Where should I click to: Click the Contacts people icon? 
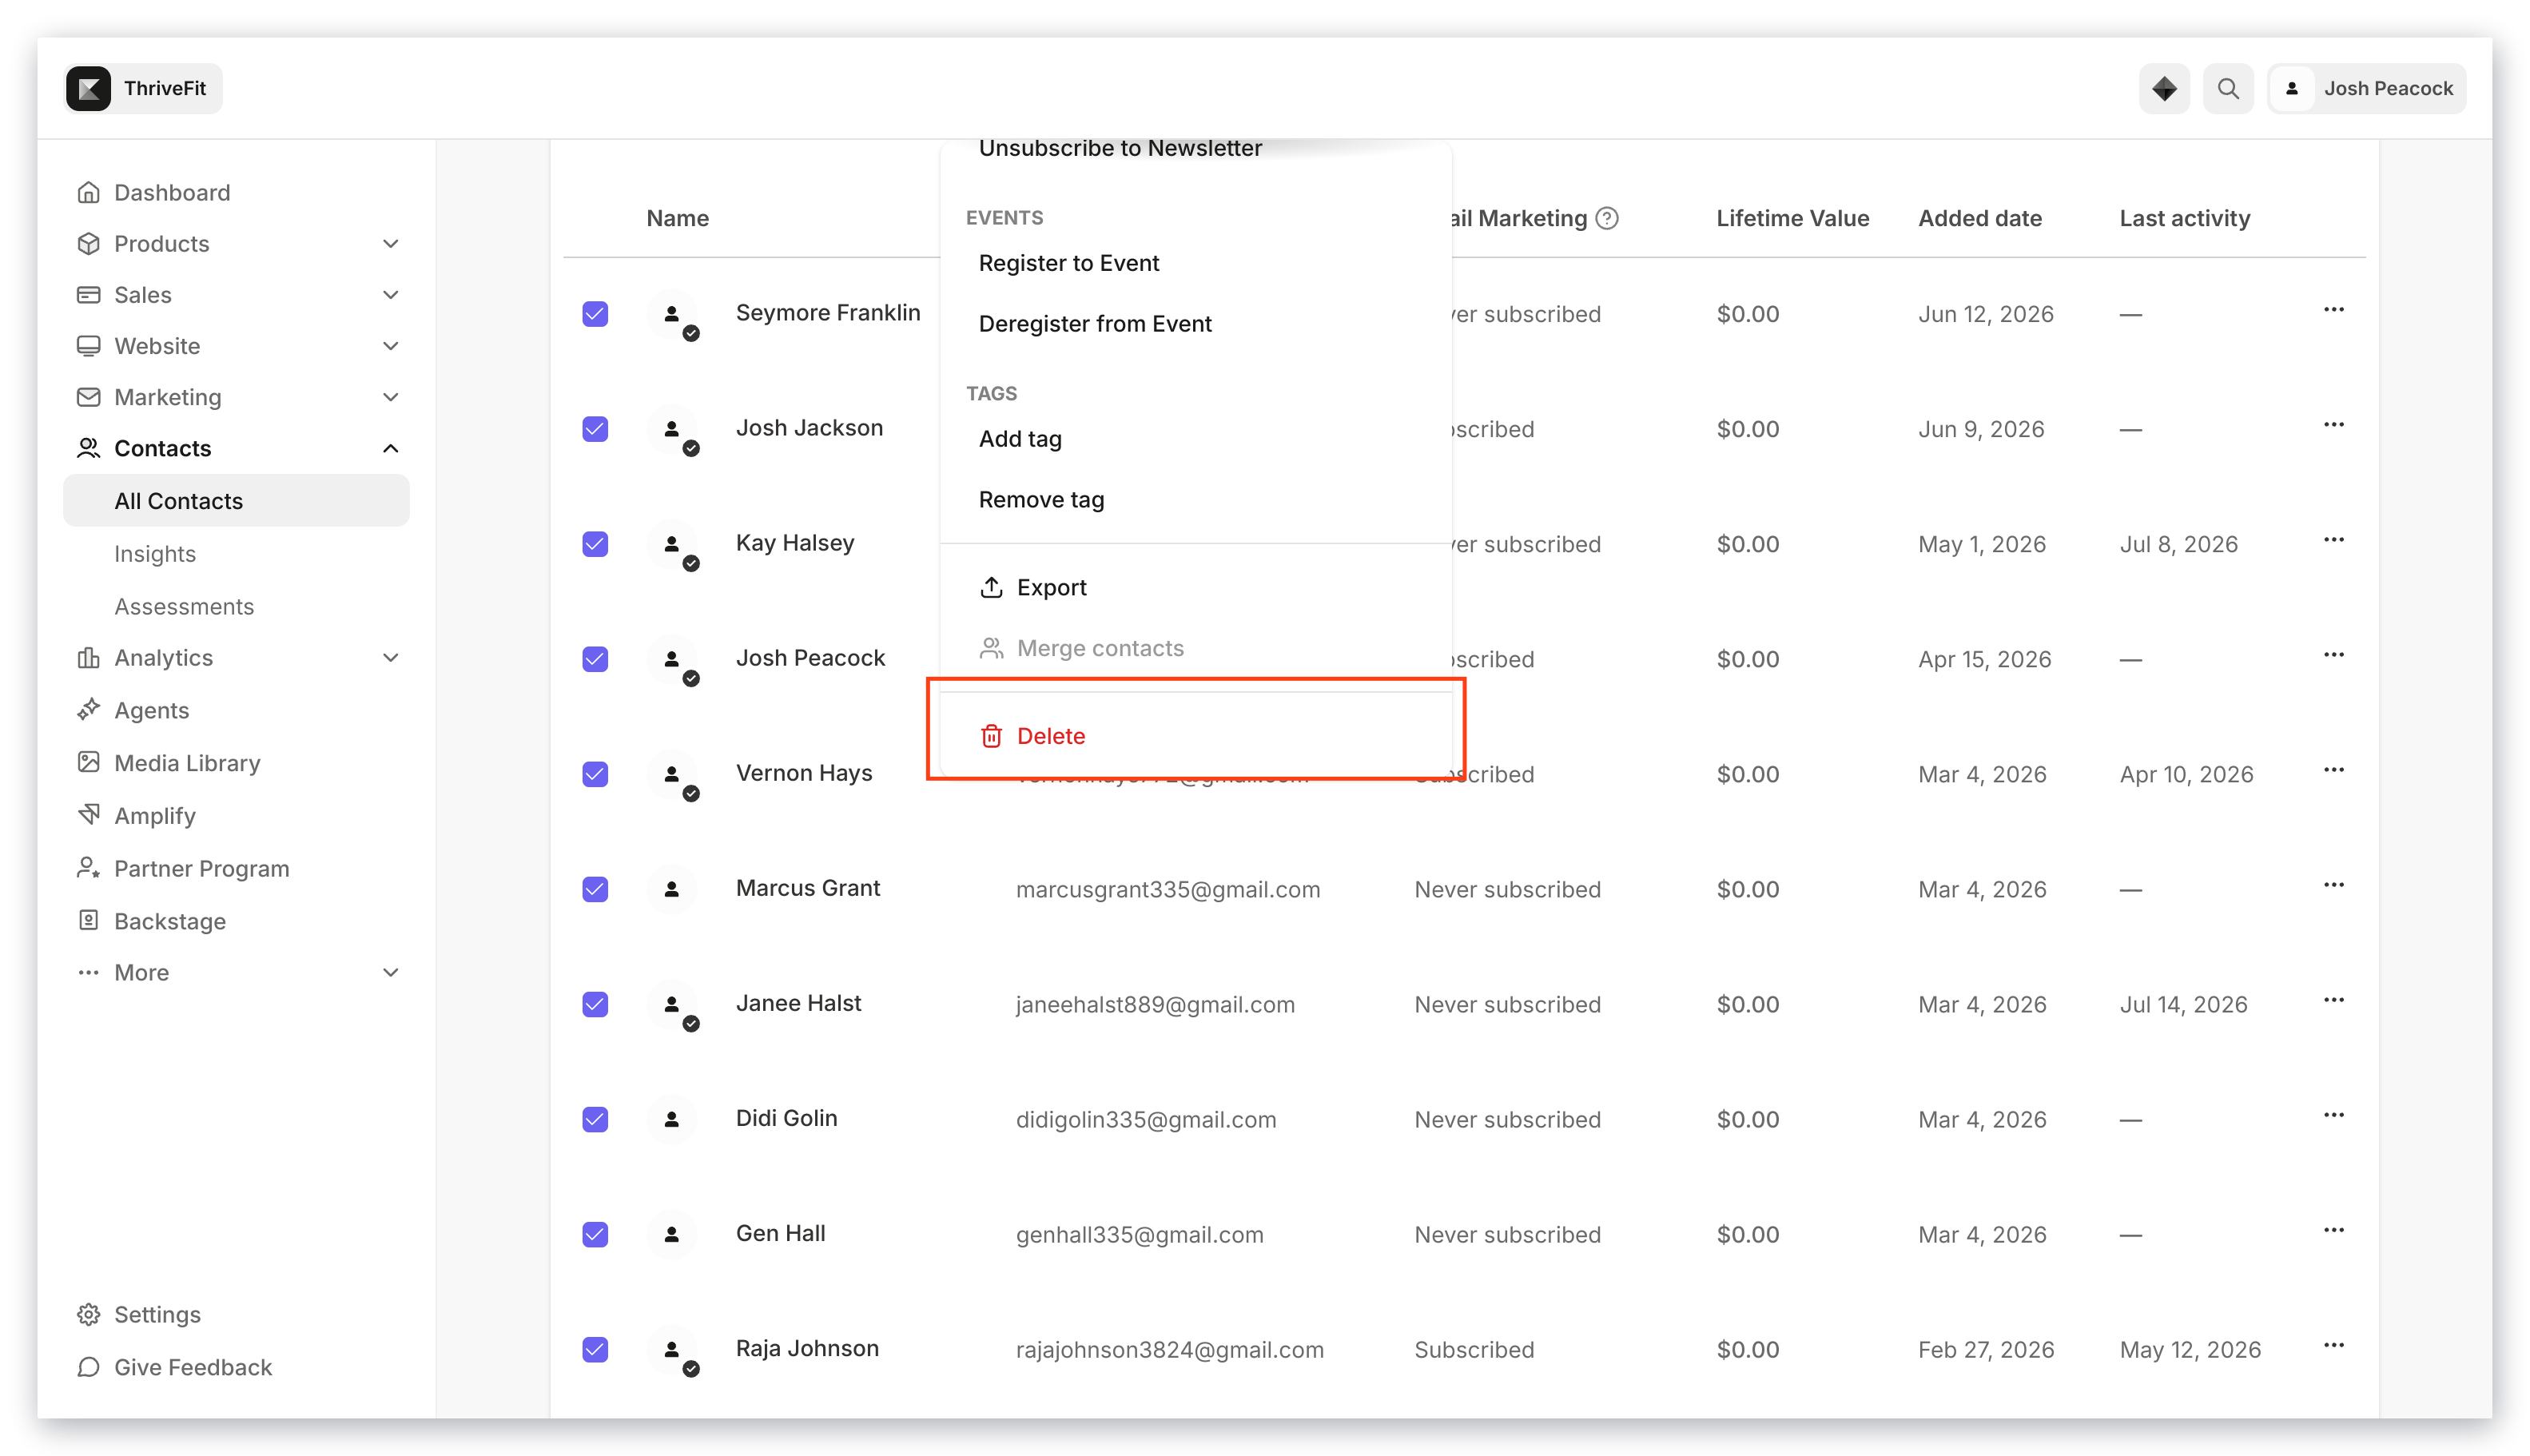(89, 448)
